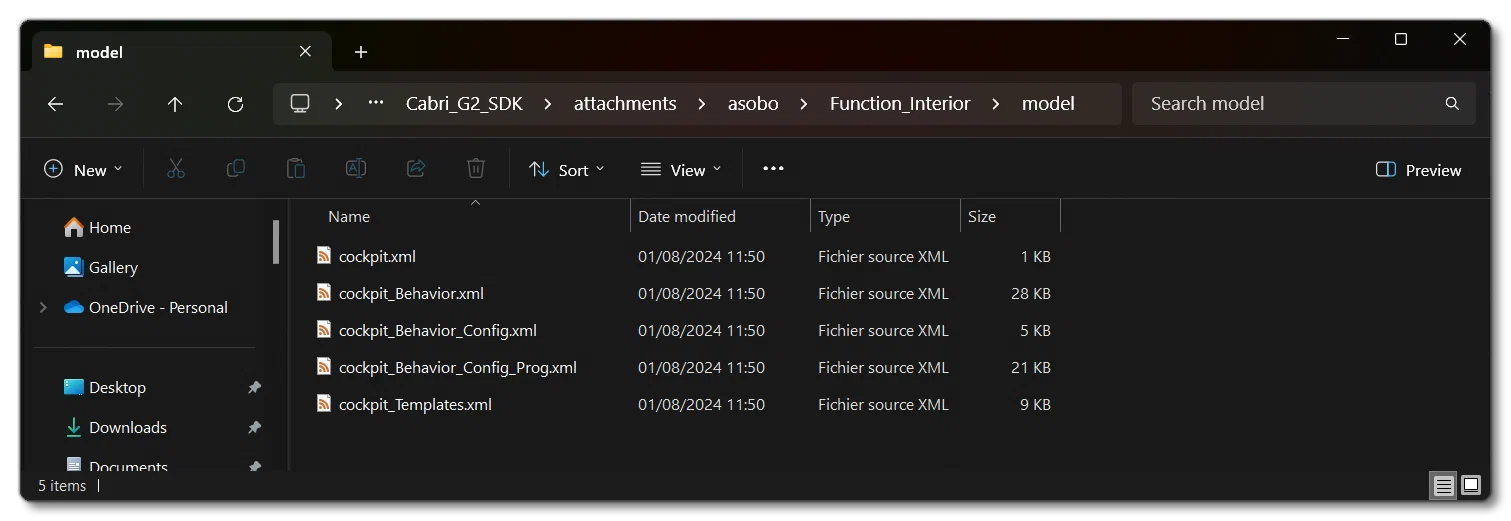Toggle the Preview pane
The width and height of the screenshot is (1511, 521).
point(1419,170)
